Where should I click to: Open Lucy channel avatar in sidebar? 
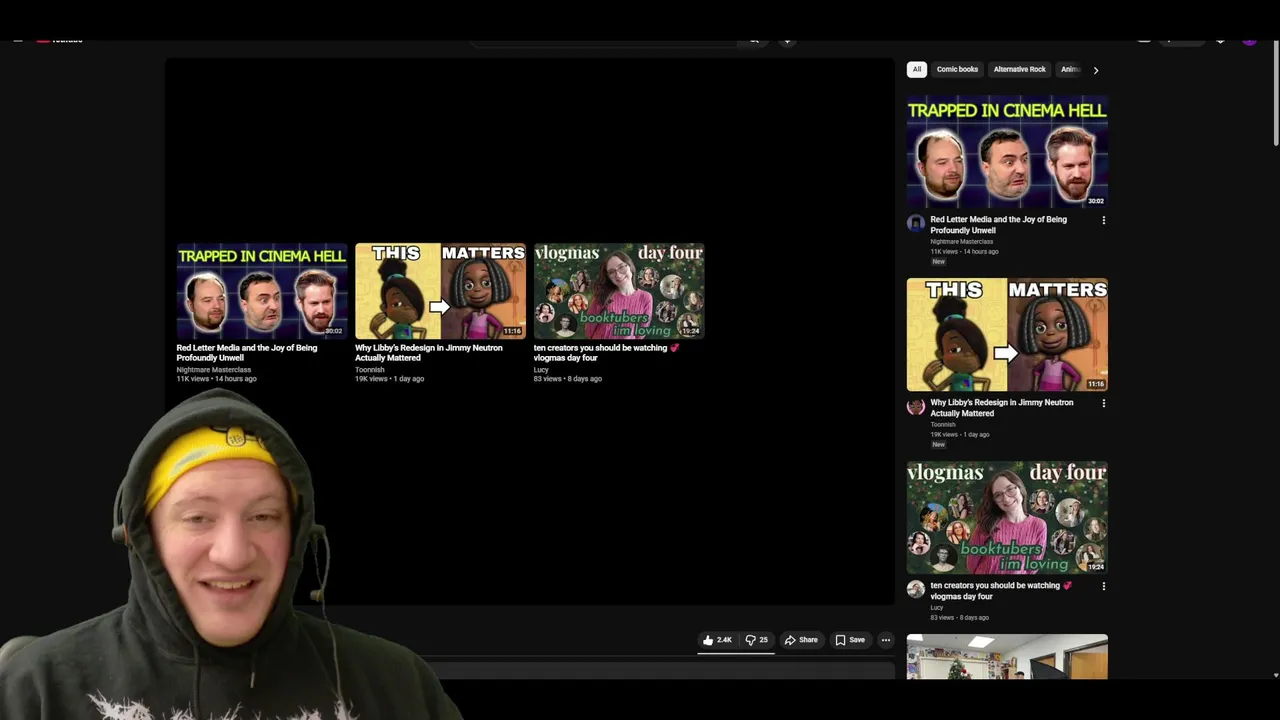point(916,589)
